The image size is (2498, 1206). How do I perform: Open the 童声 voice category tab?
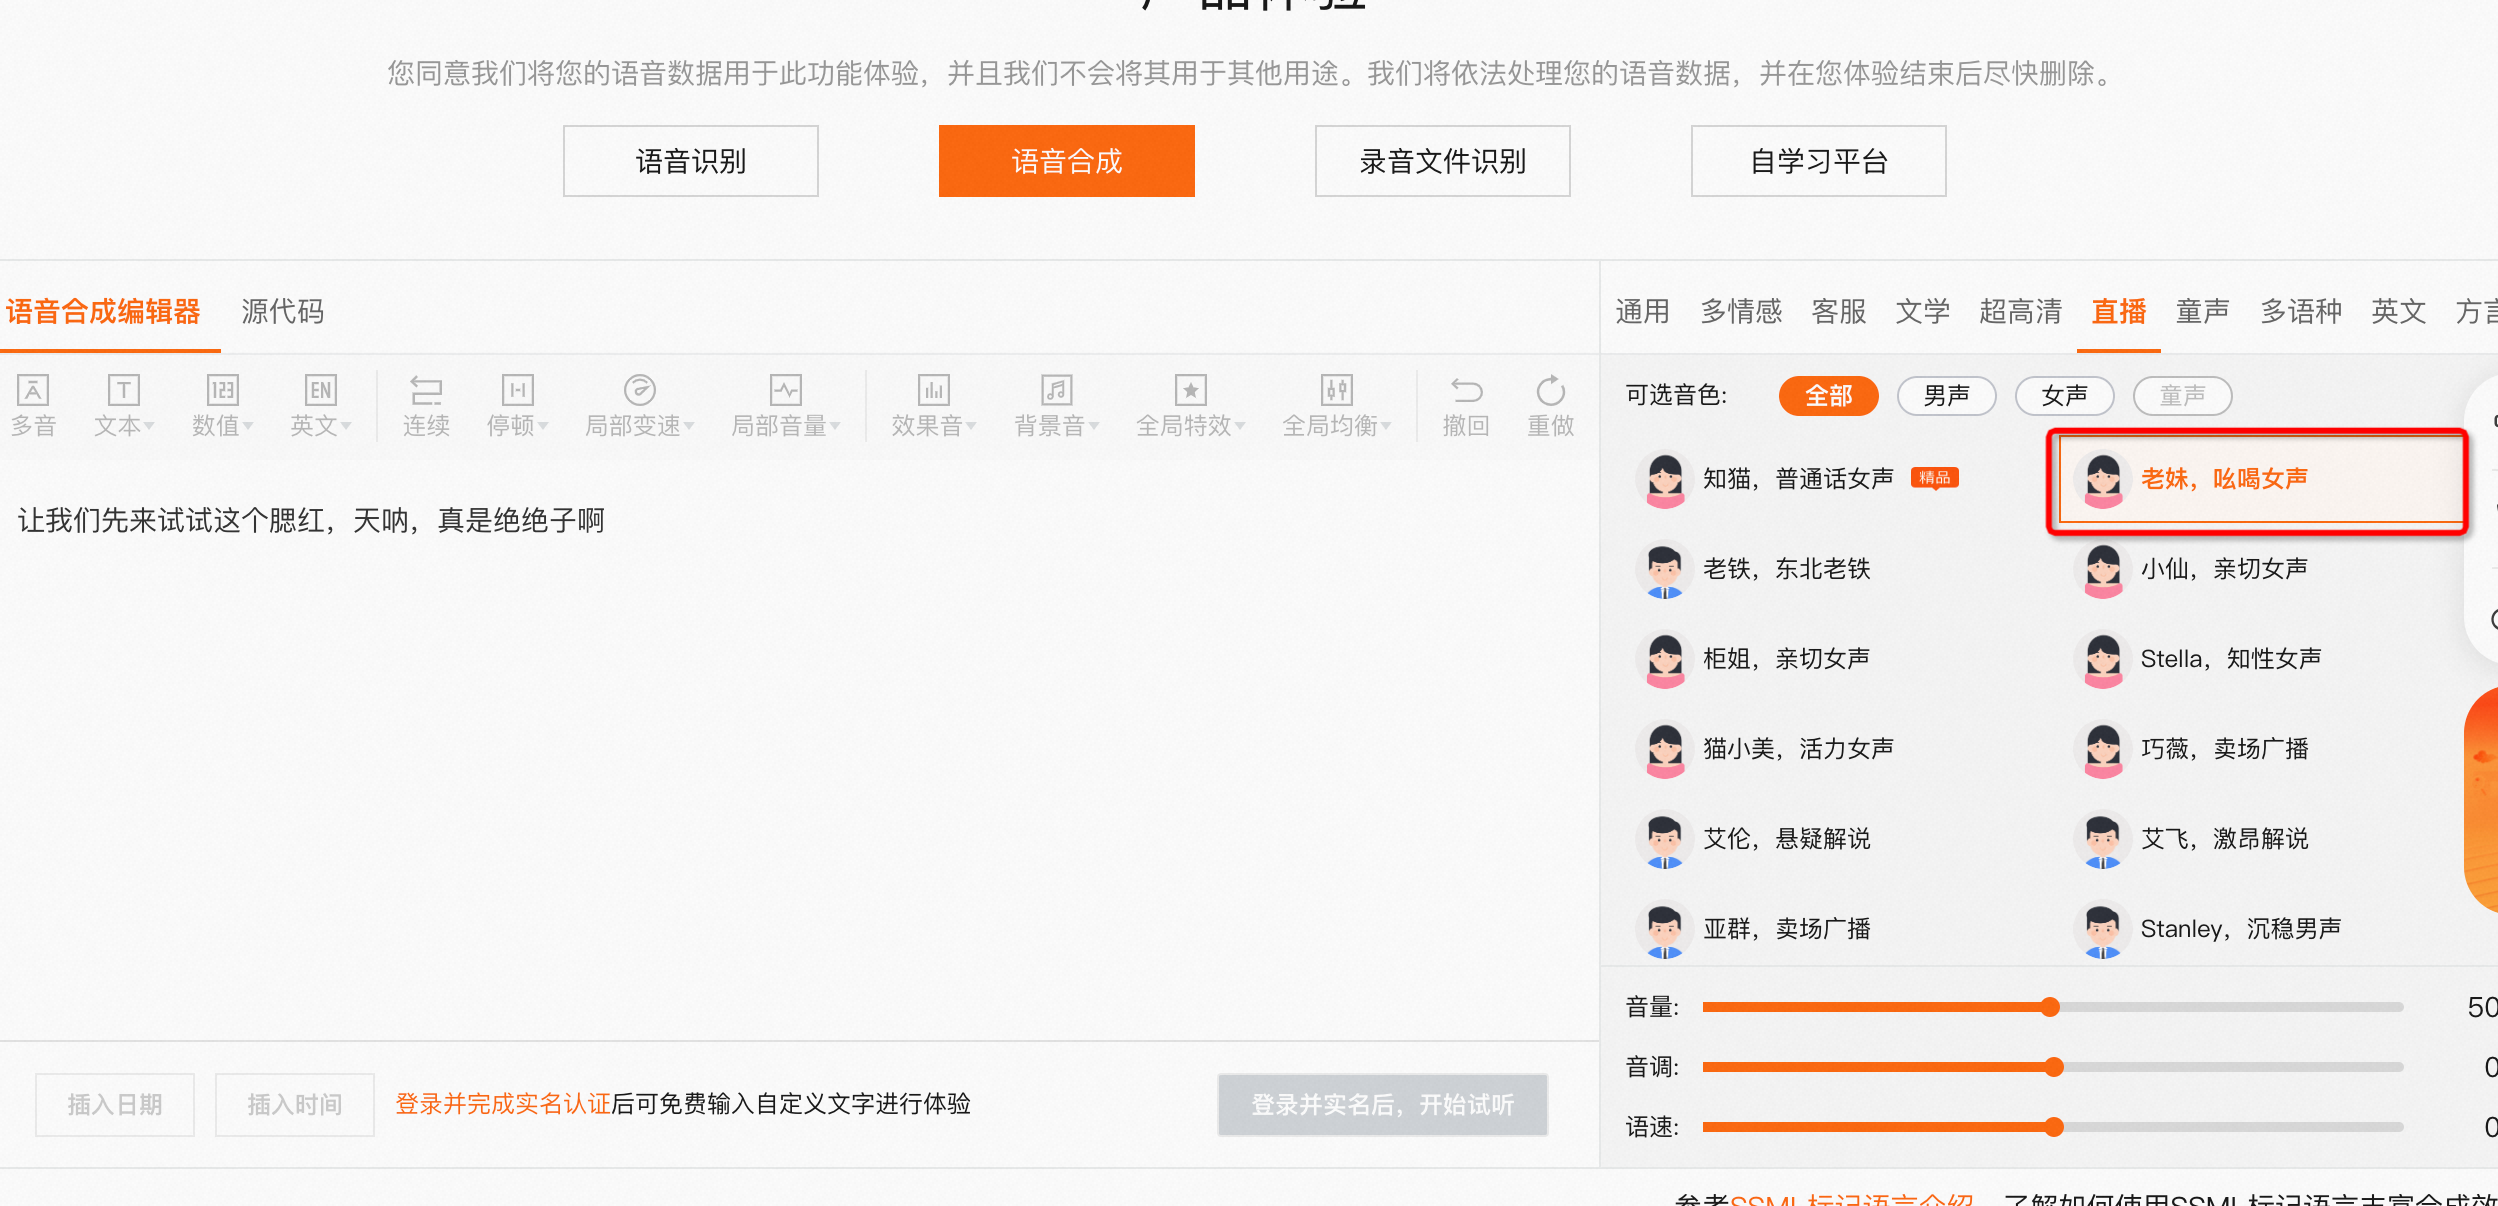tap(2202, 312)
